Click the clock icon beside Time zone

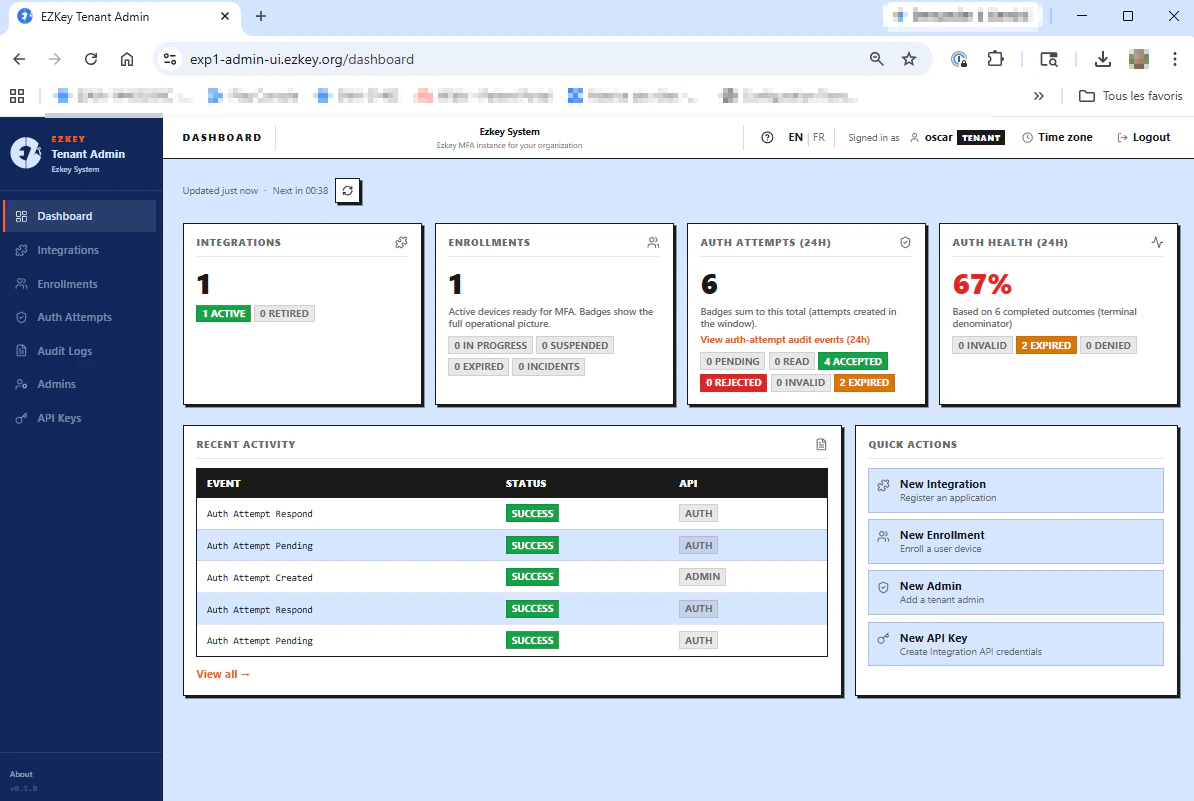click(1027, 138)
